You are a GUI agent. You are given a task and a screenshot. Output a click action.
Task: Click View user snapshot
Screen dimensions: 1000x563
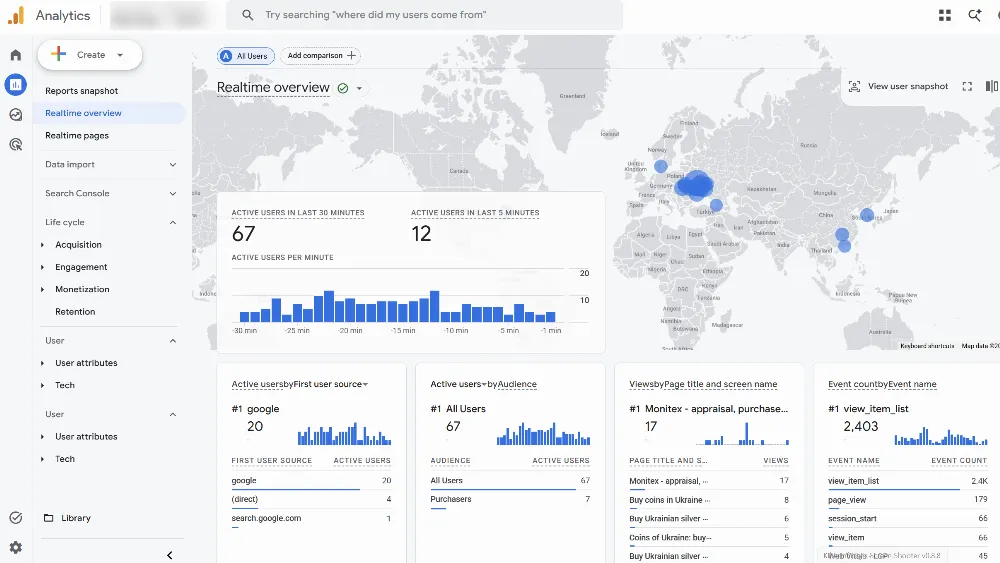click(908, 86)
